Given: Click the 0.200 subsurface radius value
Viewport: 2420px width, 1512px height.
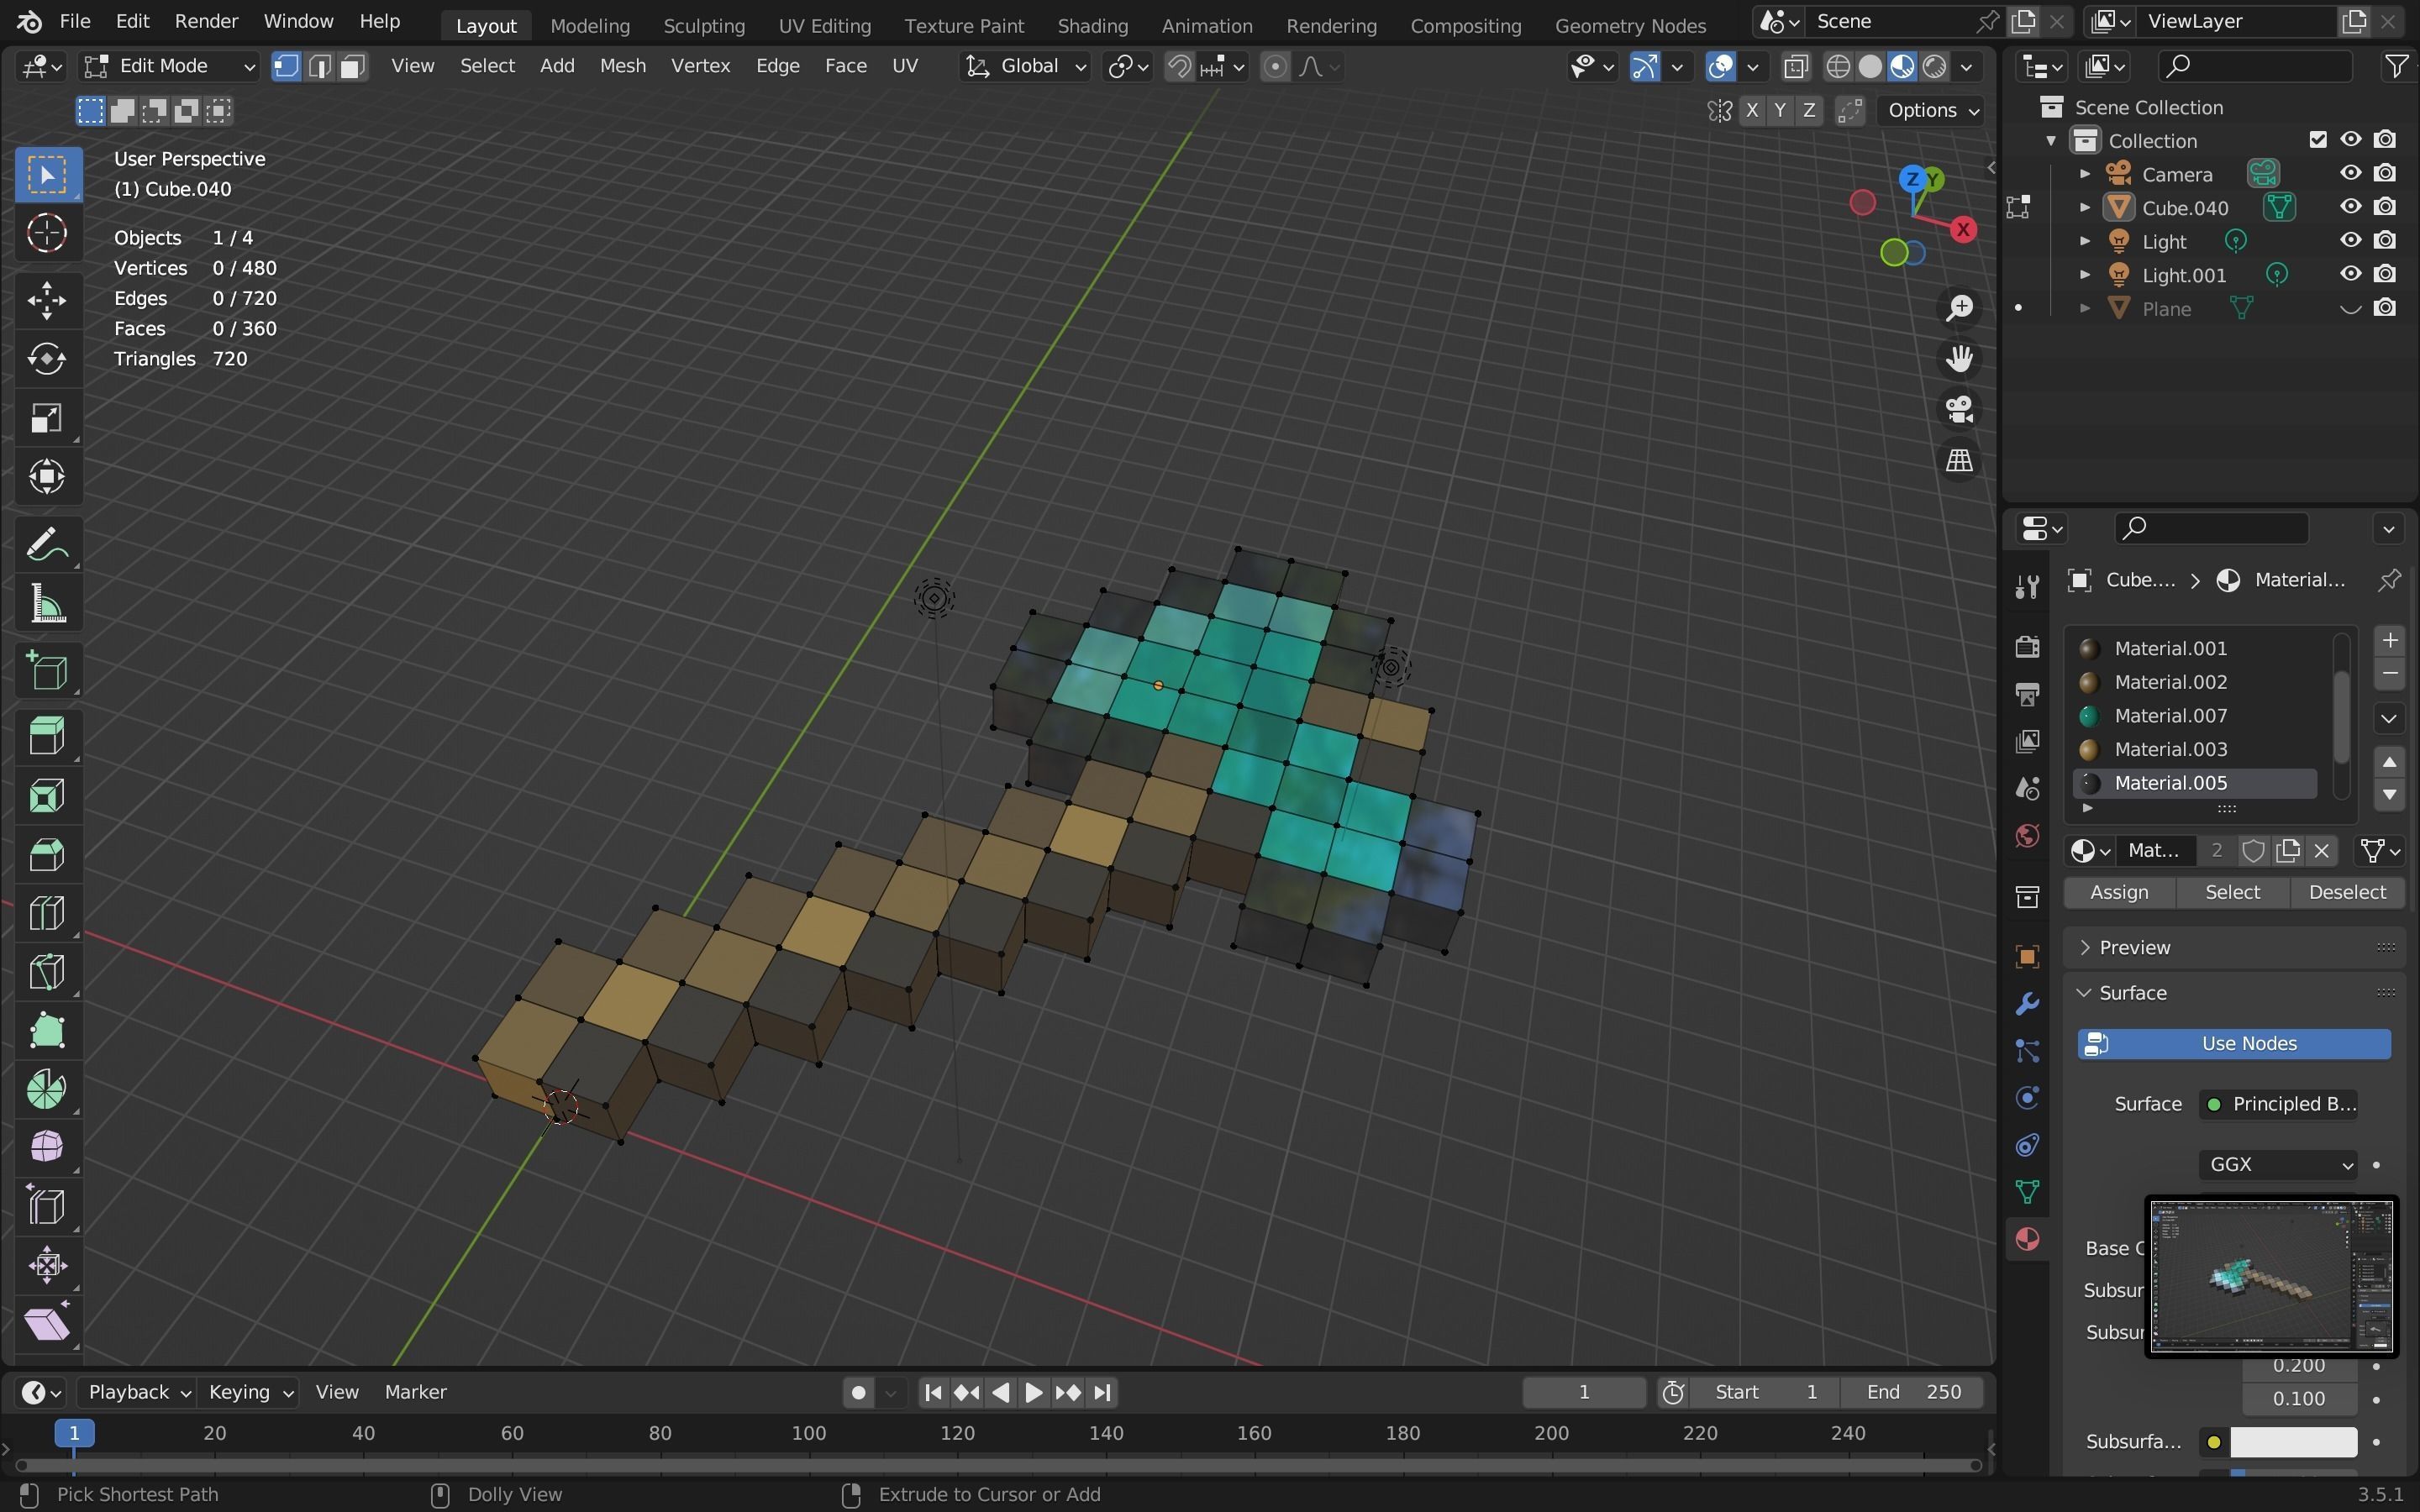Looking at the screenshot, I should click(2299, 1366).
